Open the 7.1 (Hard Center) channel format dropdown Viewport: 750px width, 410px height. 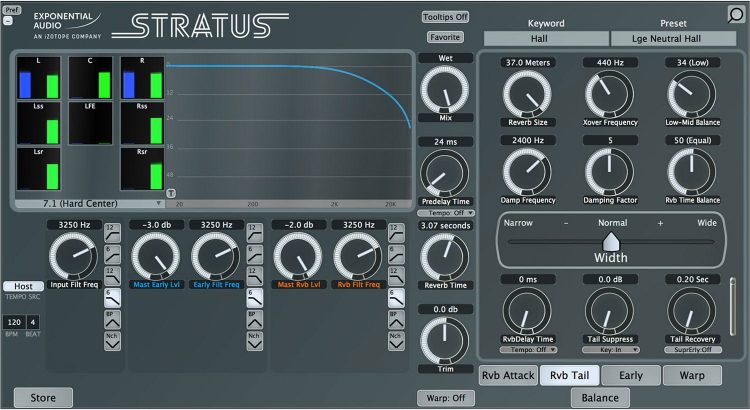click(89, 203)
